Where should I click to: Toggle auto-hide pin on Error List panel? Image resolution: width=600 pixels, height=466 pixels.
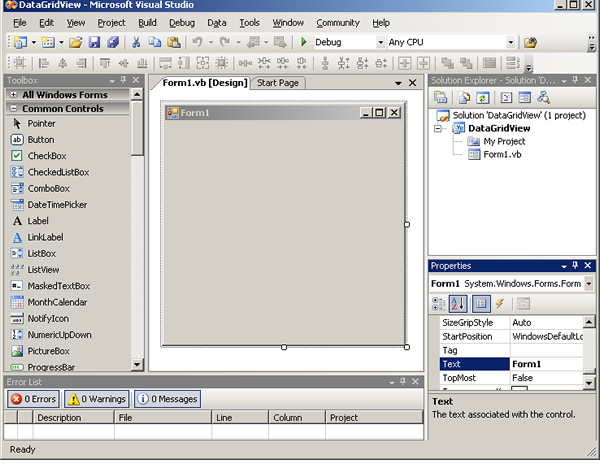pos(403,381)
